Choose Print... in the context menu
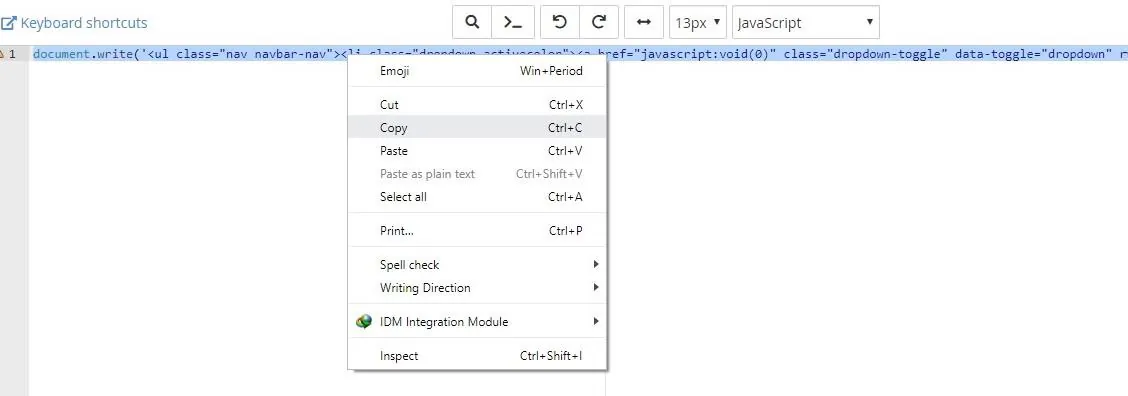Image resolution: width=1128 pixels, height=396 pixels. (477, 231)
